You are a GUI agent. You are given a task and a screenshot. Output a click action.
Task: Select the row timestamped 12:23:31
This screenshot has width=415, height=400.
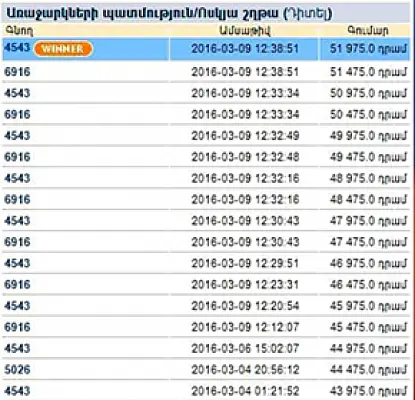[206, 284]
